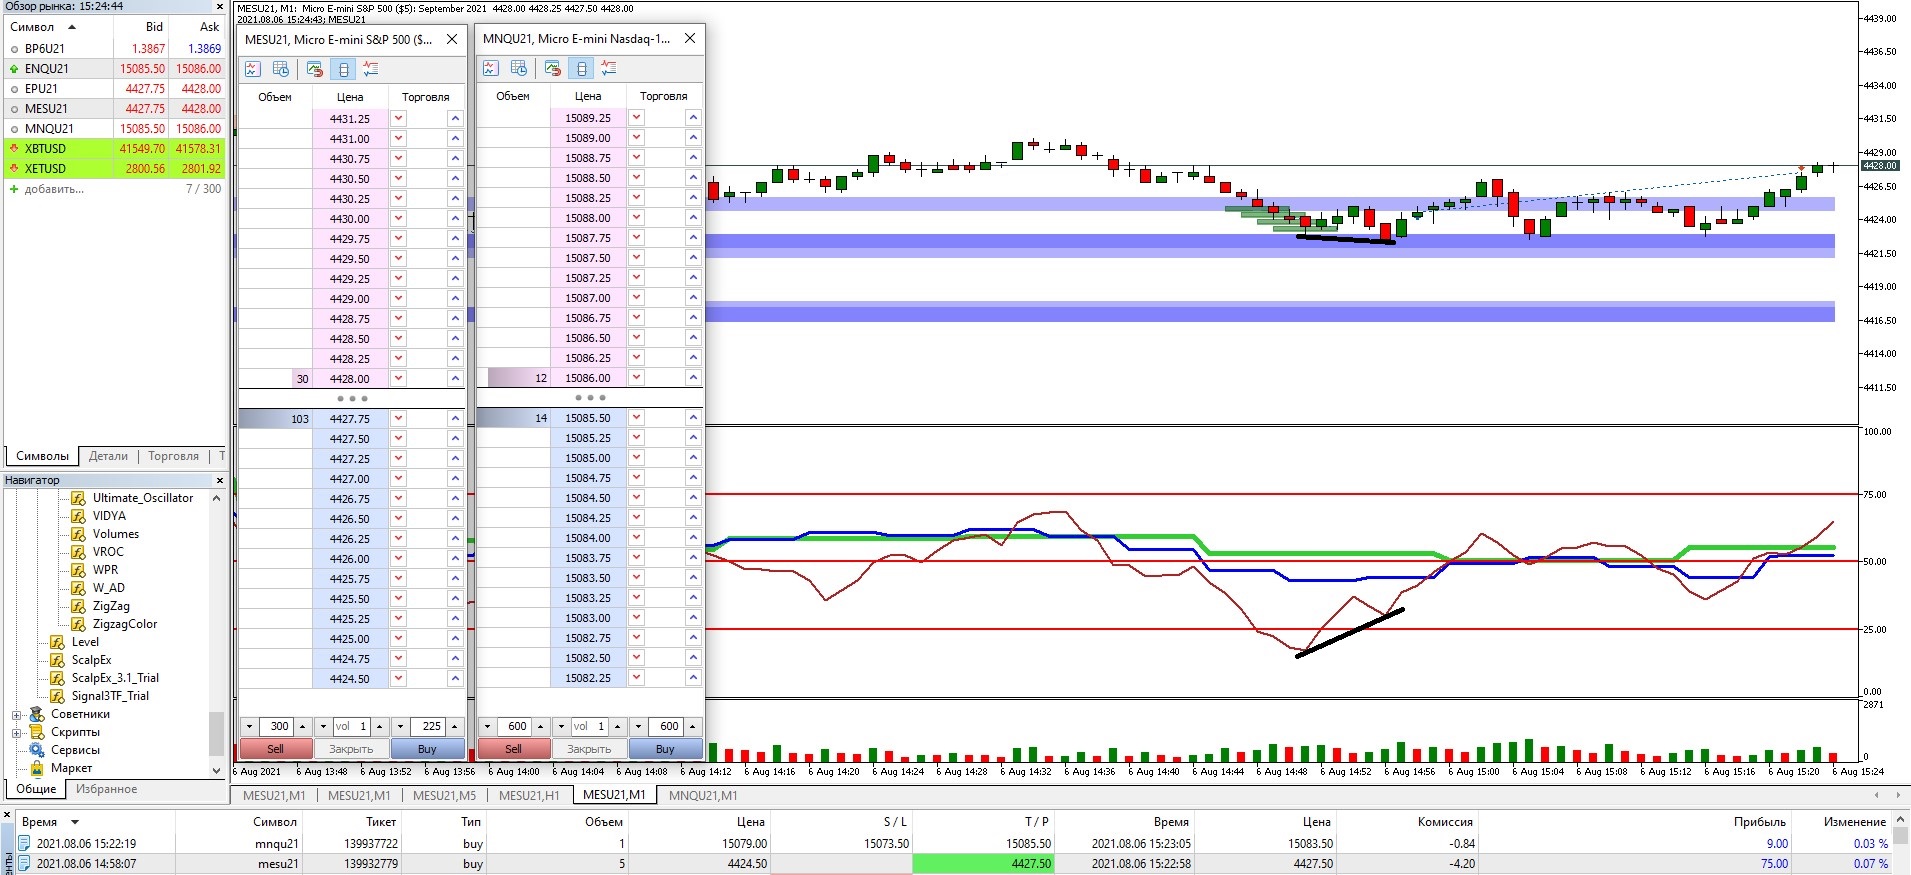Open the vol dropdown in MESU21 window

[322, 727]
